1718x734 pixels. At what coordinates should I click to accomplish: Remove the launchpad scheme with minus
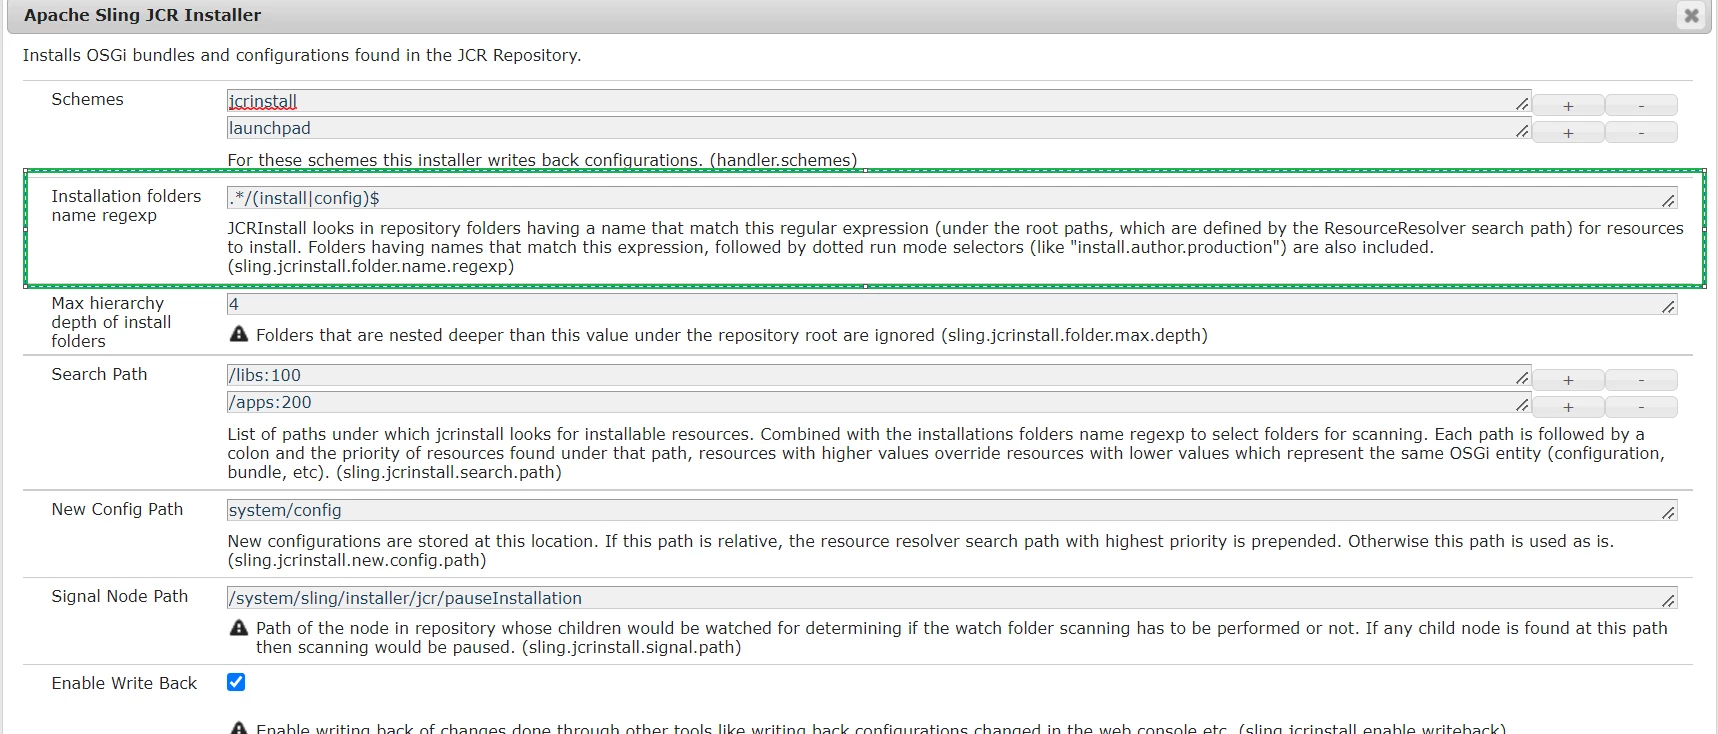1641,132
